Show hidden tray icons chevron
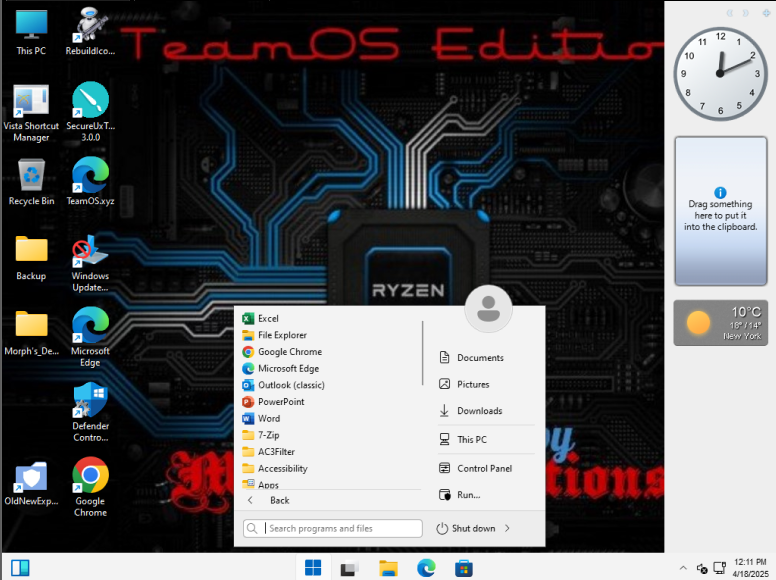Viewport: 776px width, 580px height. pos(683,568)
